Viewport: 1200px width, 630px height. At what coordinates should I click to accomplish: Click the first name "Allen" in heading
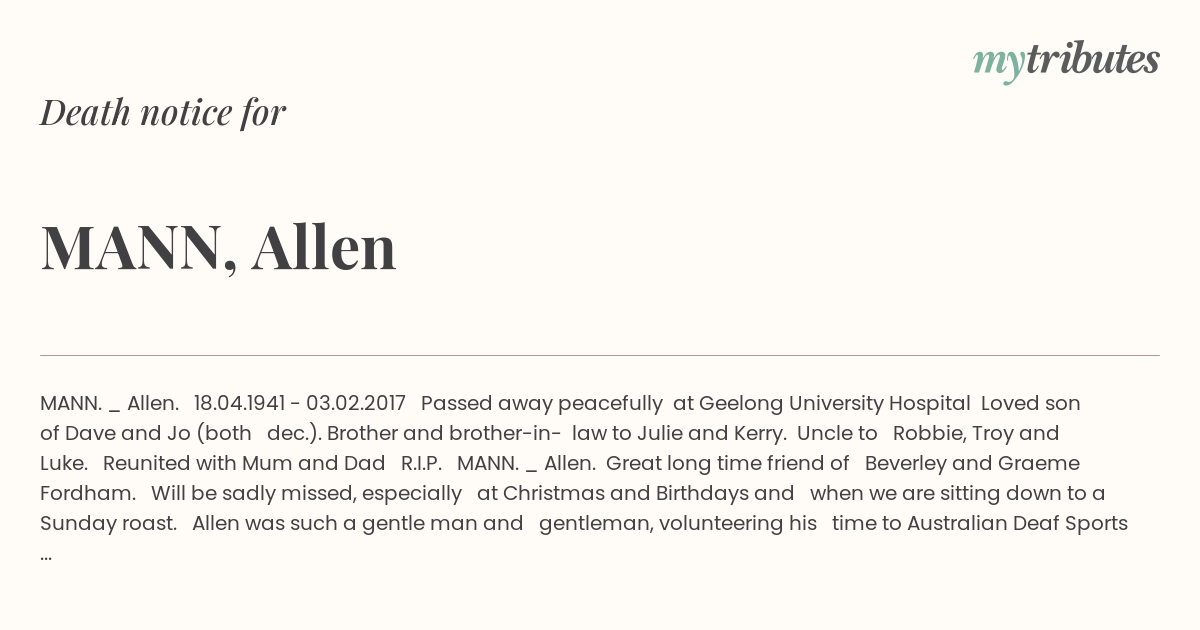[x=324, y=246]
